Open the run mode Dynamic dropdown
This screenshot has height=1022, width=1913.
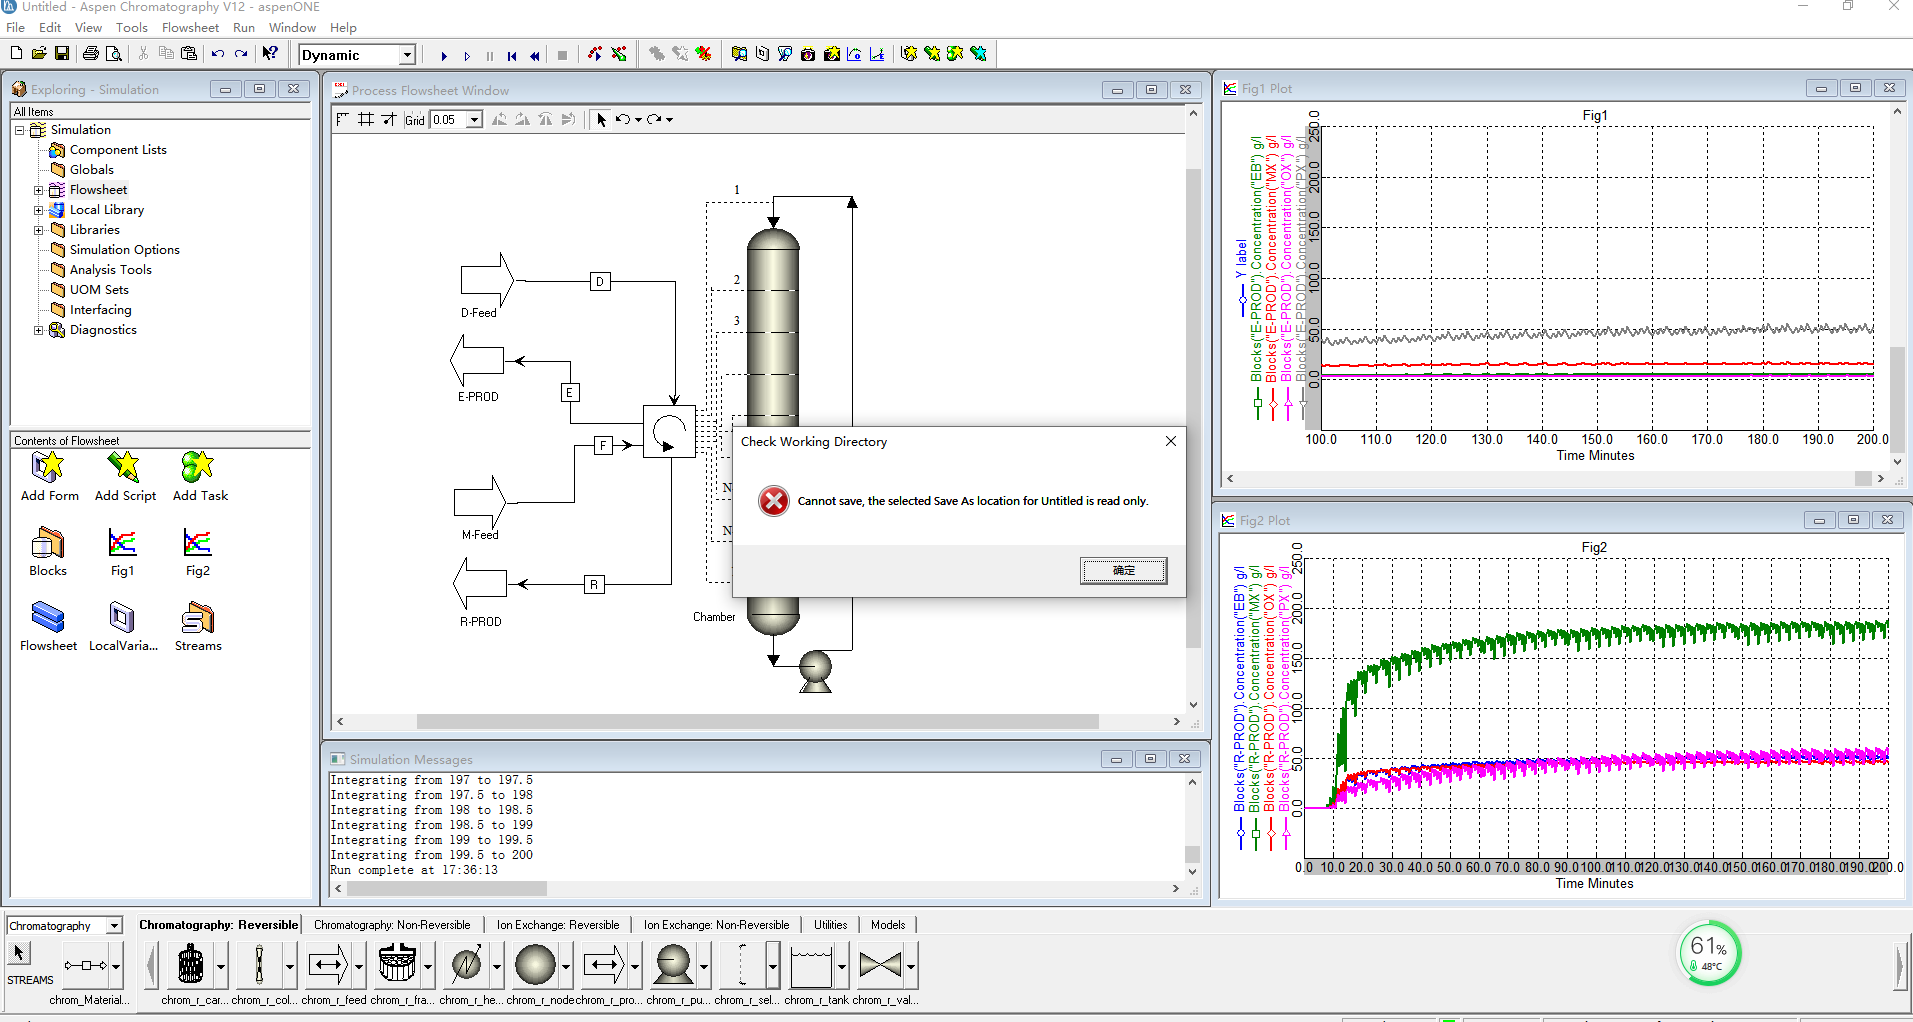tap(407, 55)
